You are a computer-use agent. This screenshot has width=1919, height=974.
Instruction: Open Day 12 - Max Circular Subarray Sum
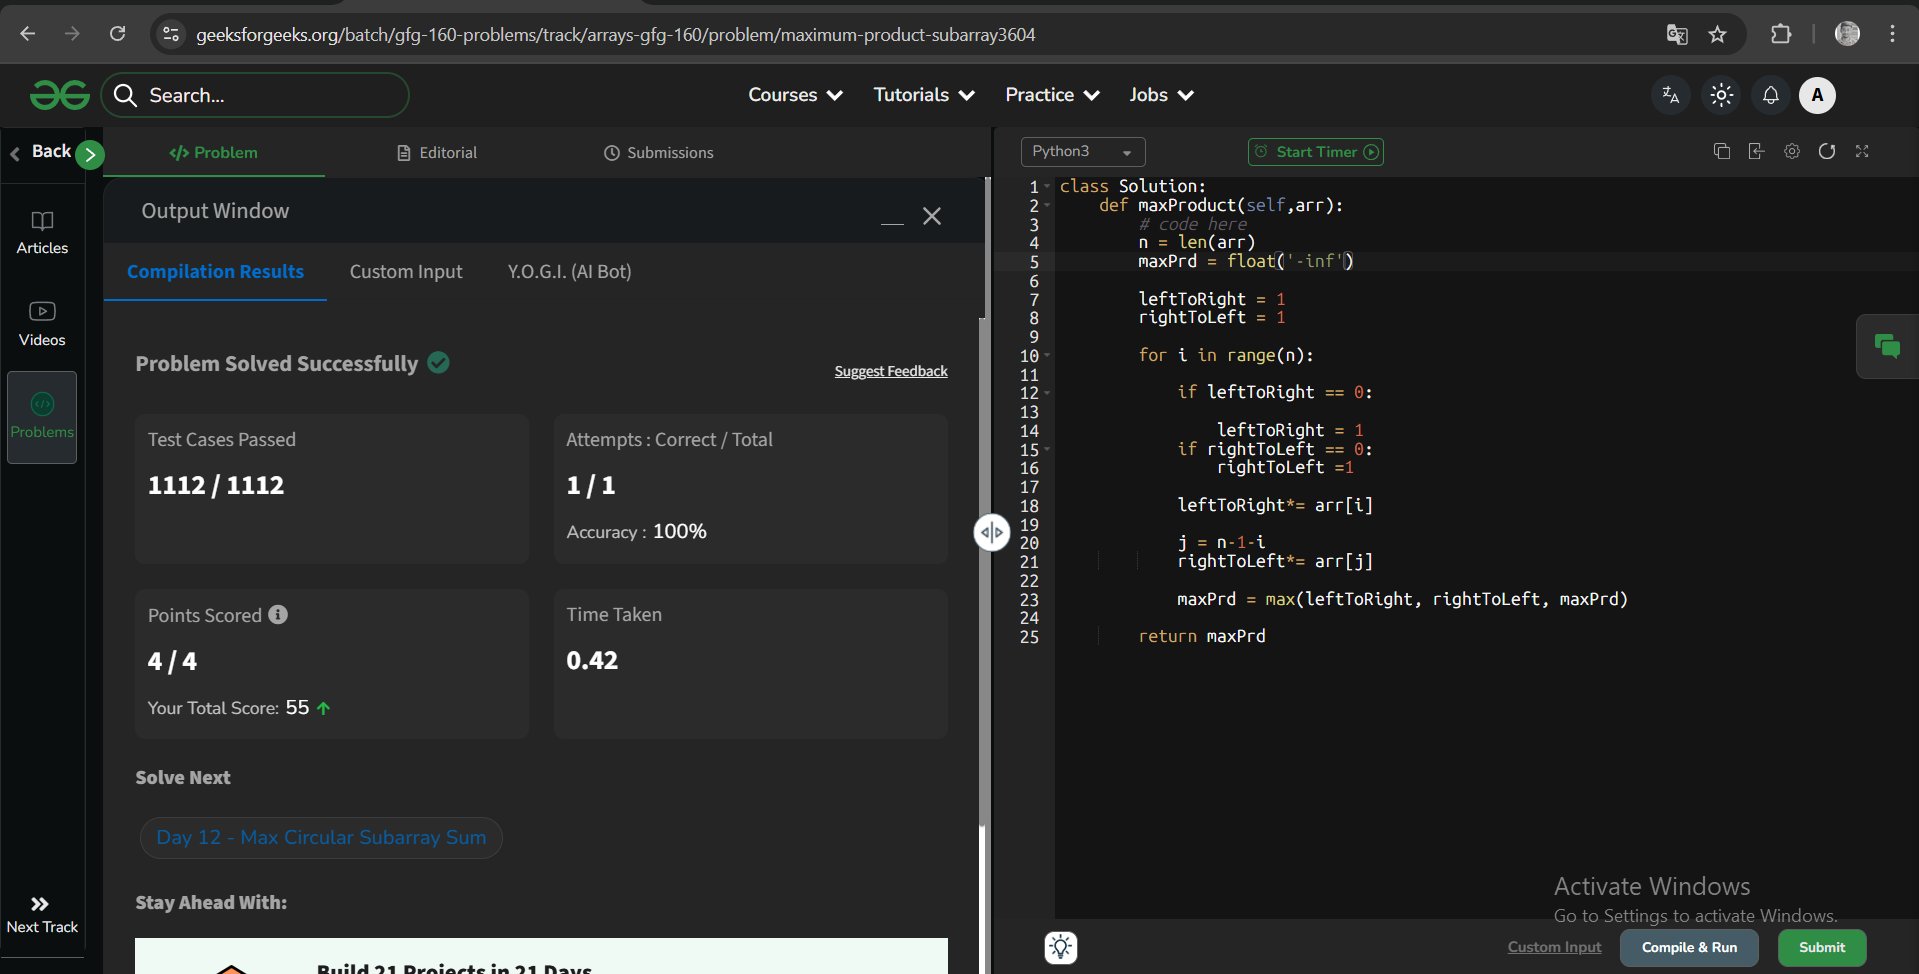point(321,837)
